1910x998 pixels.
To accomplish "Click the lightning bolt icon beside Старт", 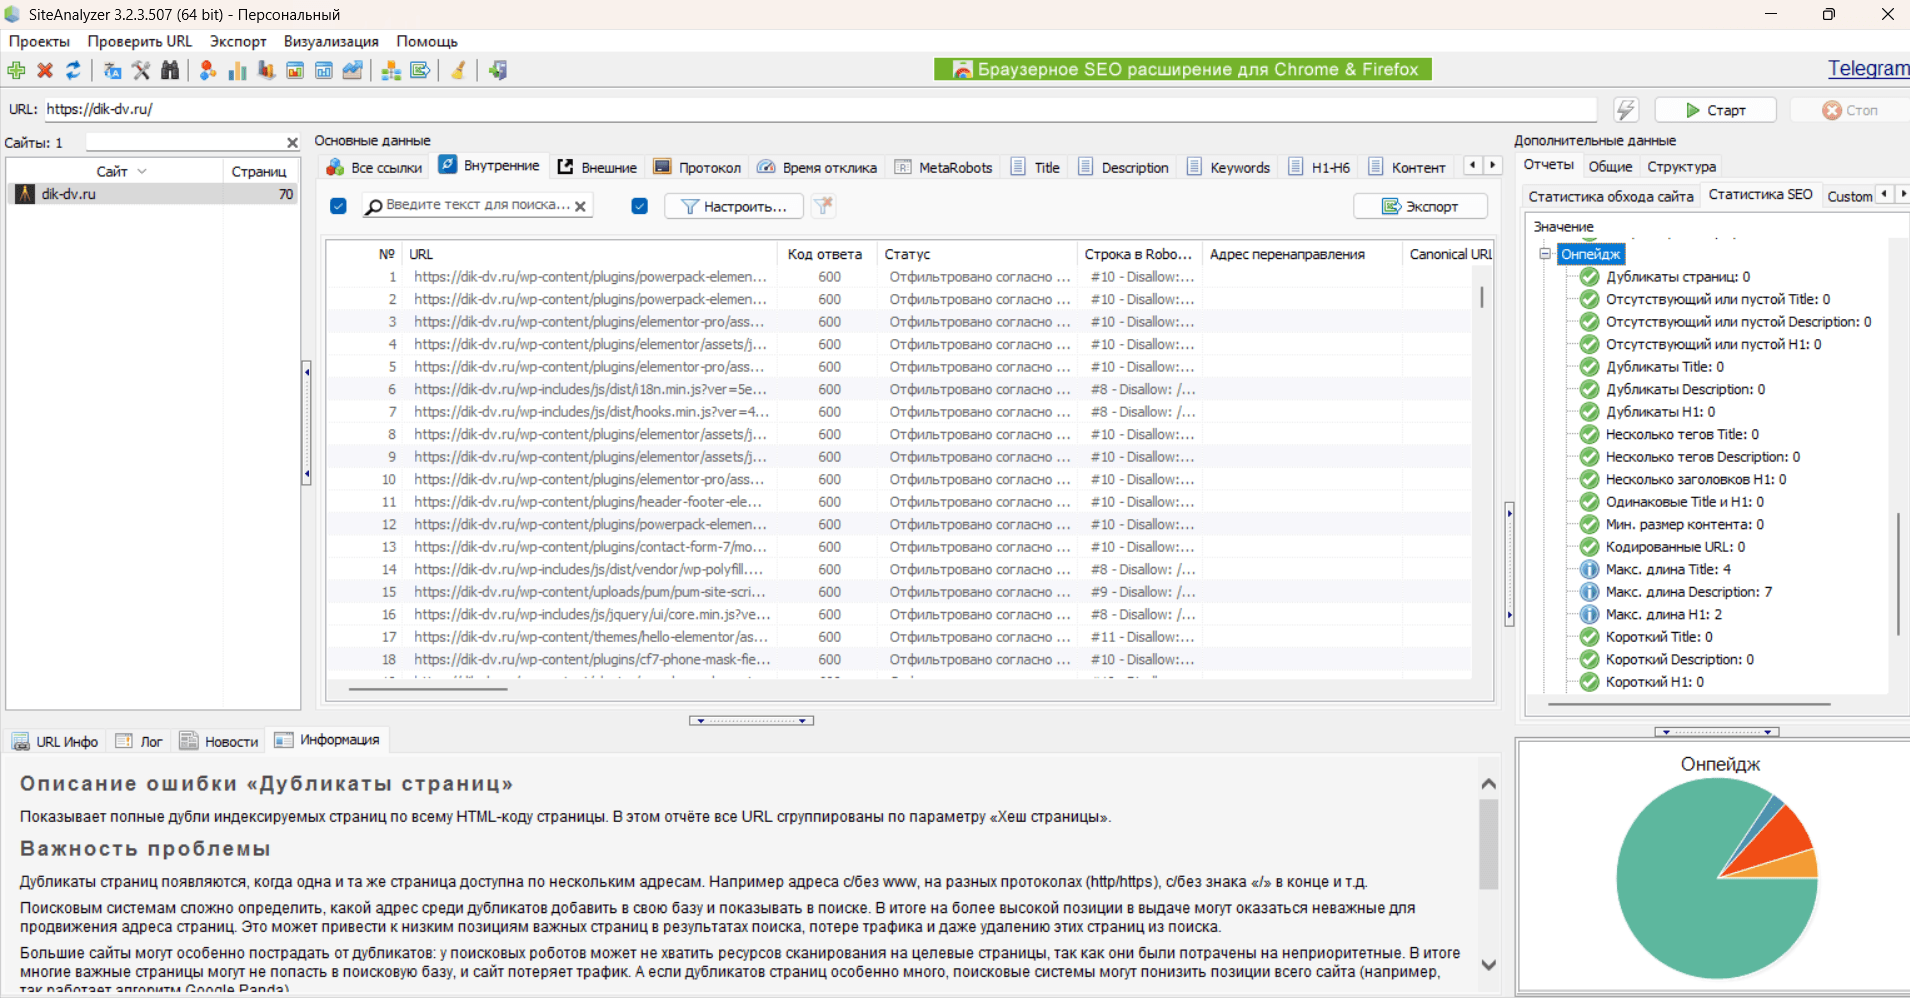I will (1626, 110).
